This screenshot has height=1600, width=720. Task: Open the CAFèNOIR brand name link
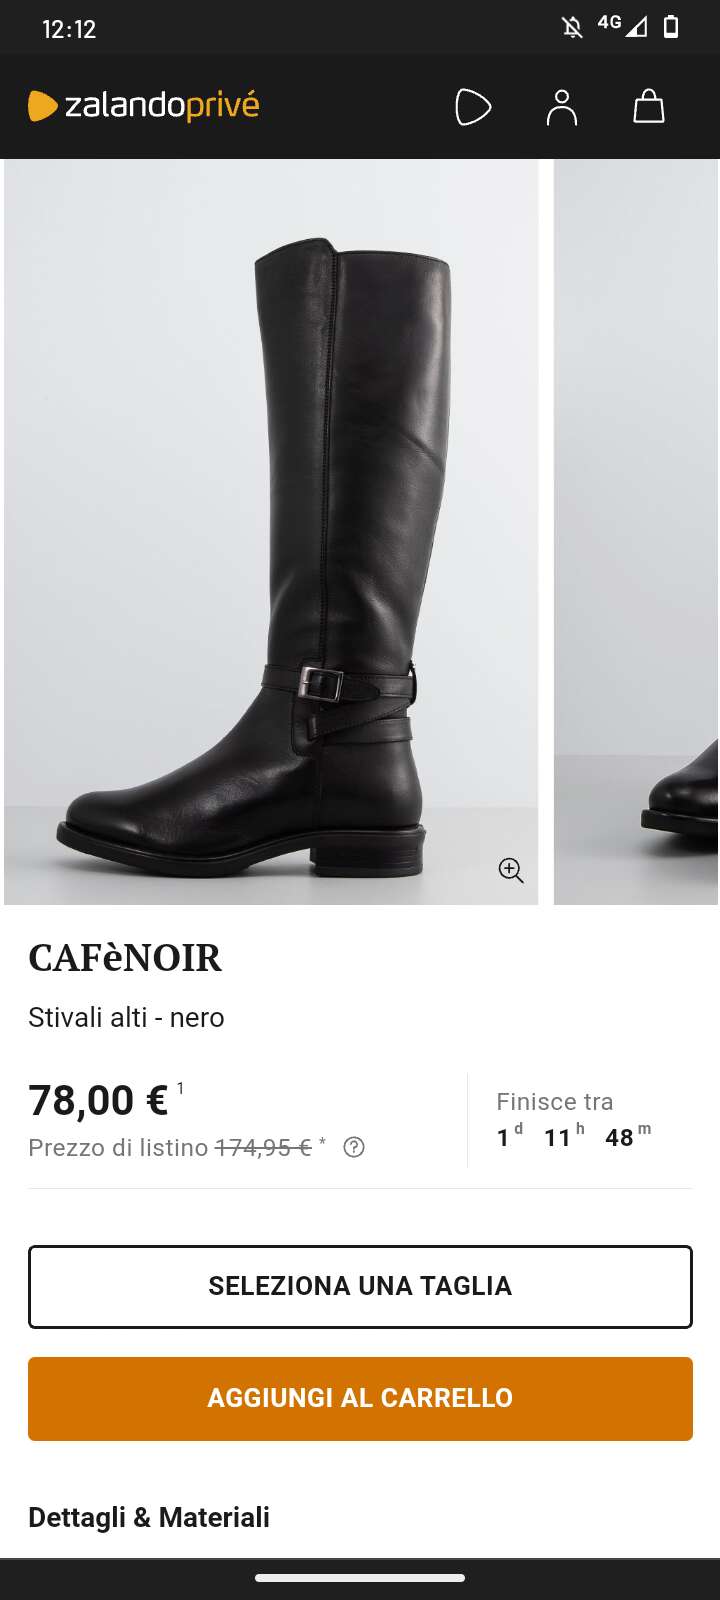(x=125, y=958)
